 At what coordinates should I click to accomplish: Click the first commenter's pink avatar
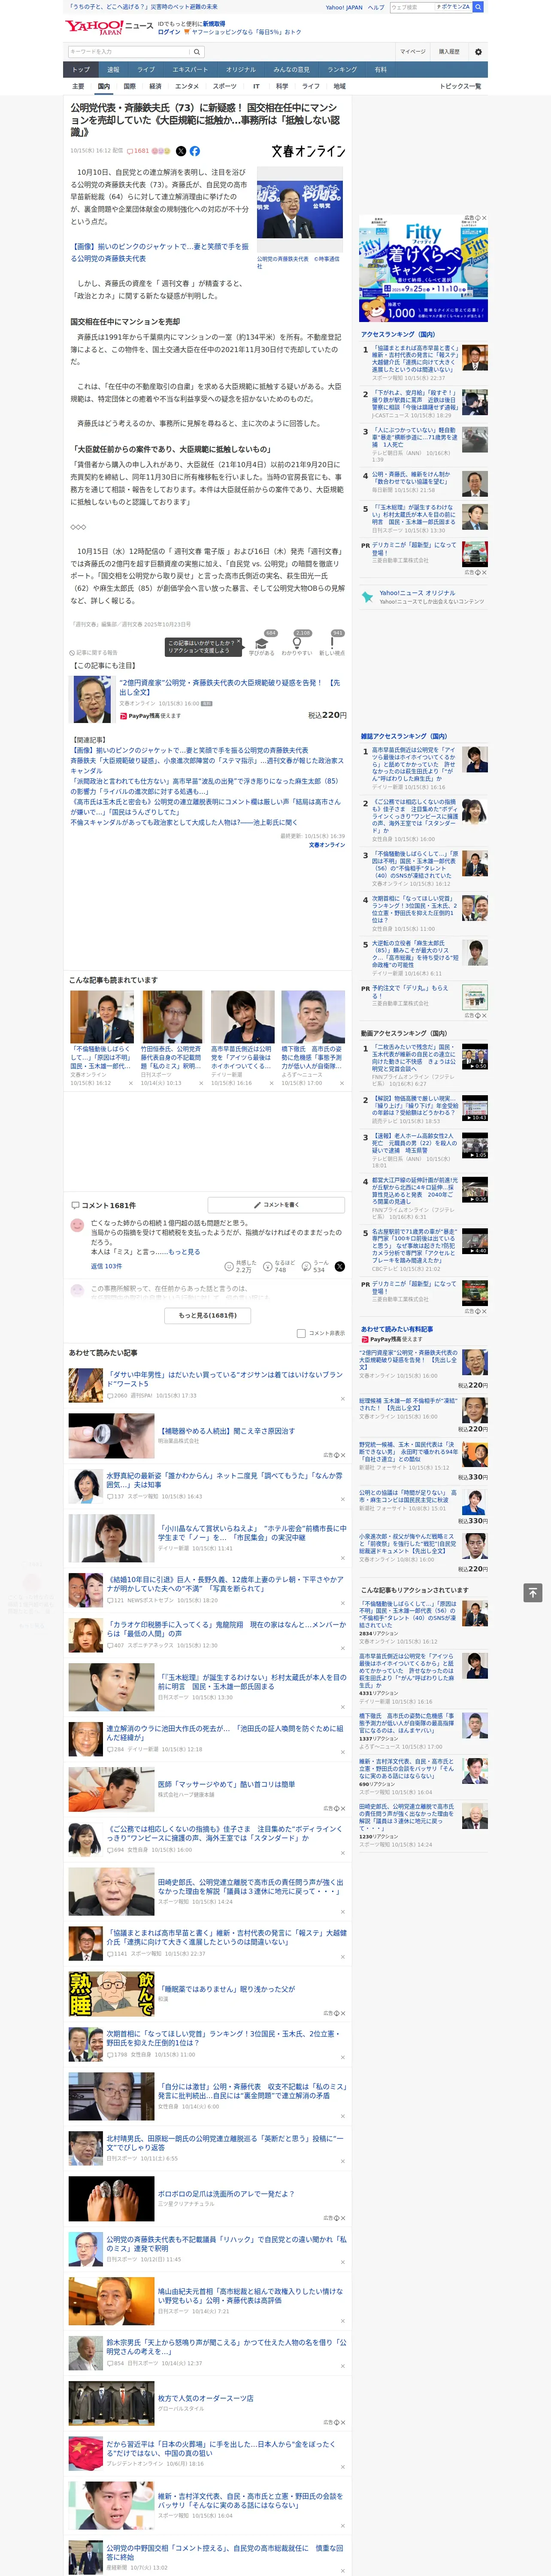tap(77, 1224)
